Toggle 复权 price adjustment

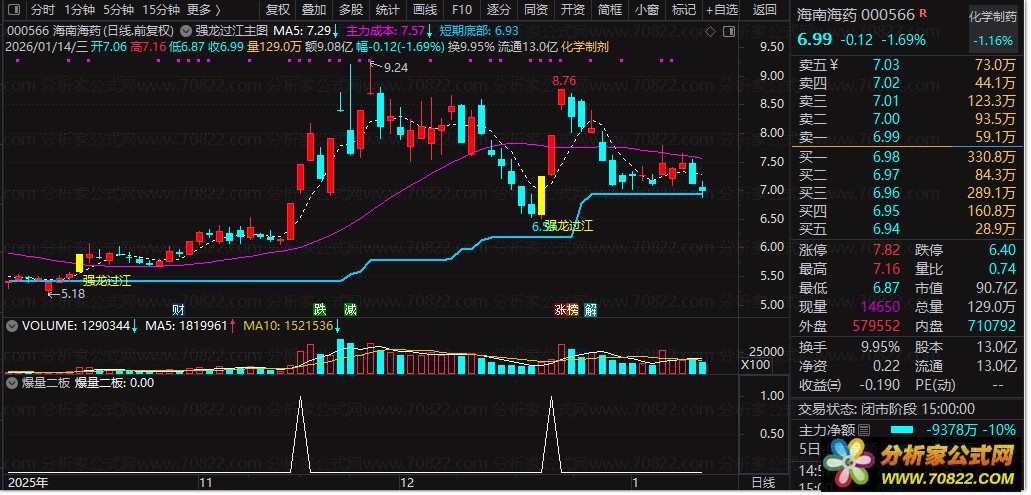click(277, 10)
